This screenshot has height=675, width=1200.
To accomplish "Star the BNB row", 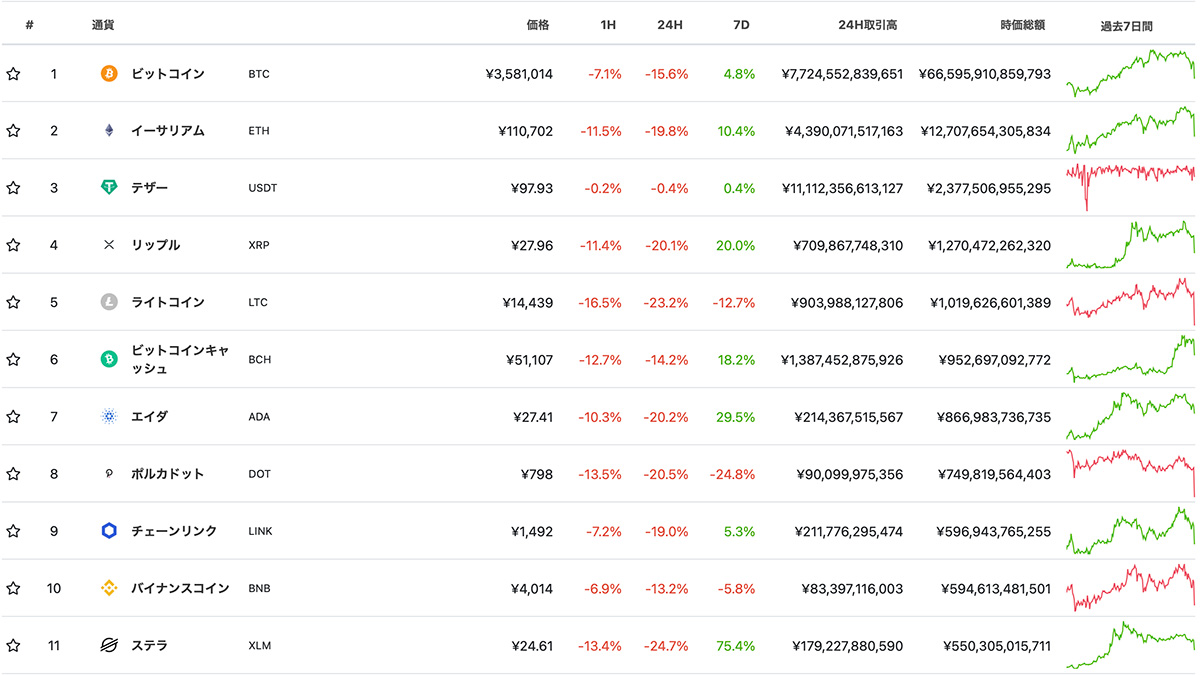I will pyautogui.click(x=13, y=588).
